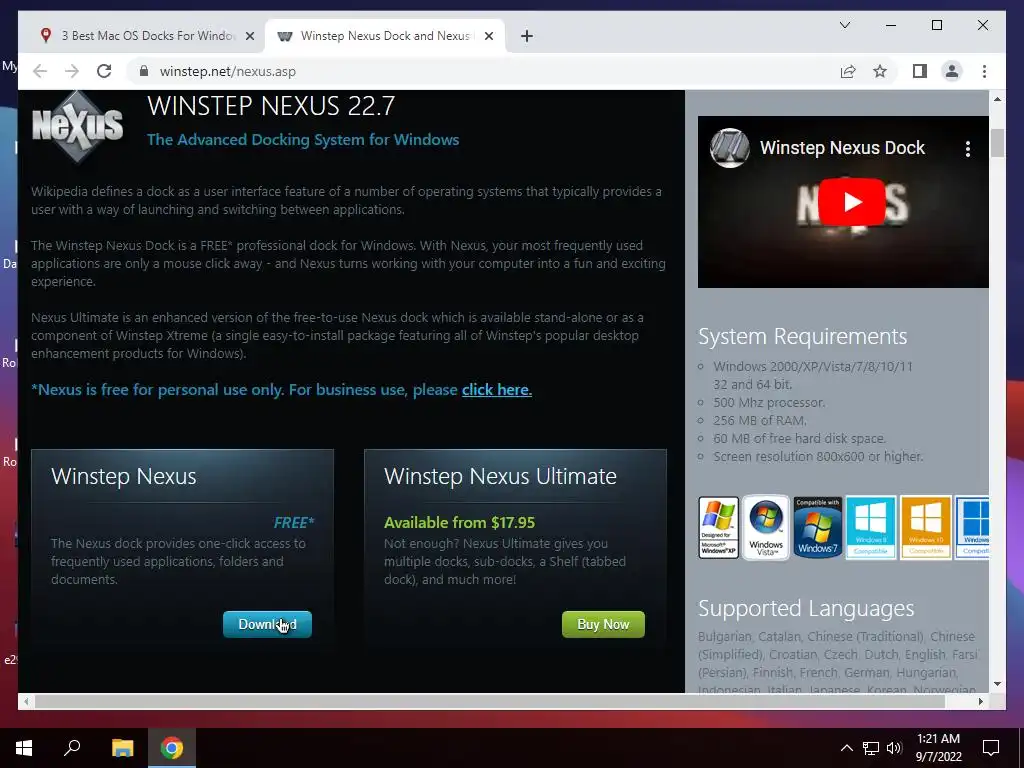The image size is (1024, 768).
Task: Click the 'FREE*' price label
Action: [294, 522]
